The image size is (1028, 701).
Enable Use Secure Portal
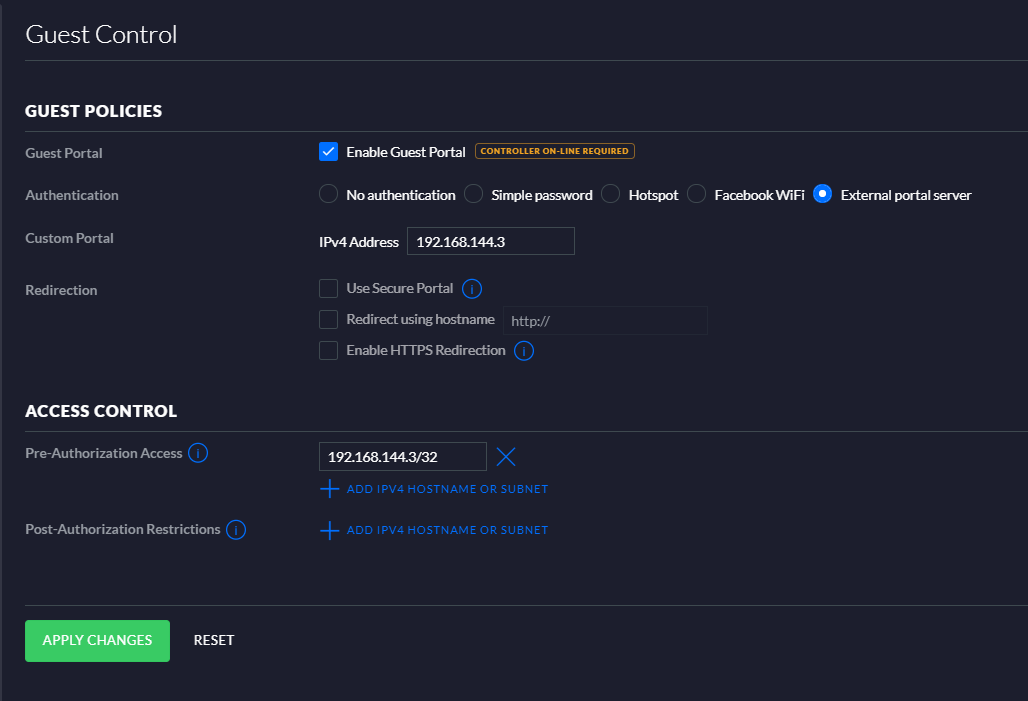pyautogui.click(x=328, y=288)
